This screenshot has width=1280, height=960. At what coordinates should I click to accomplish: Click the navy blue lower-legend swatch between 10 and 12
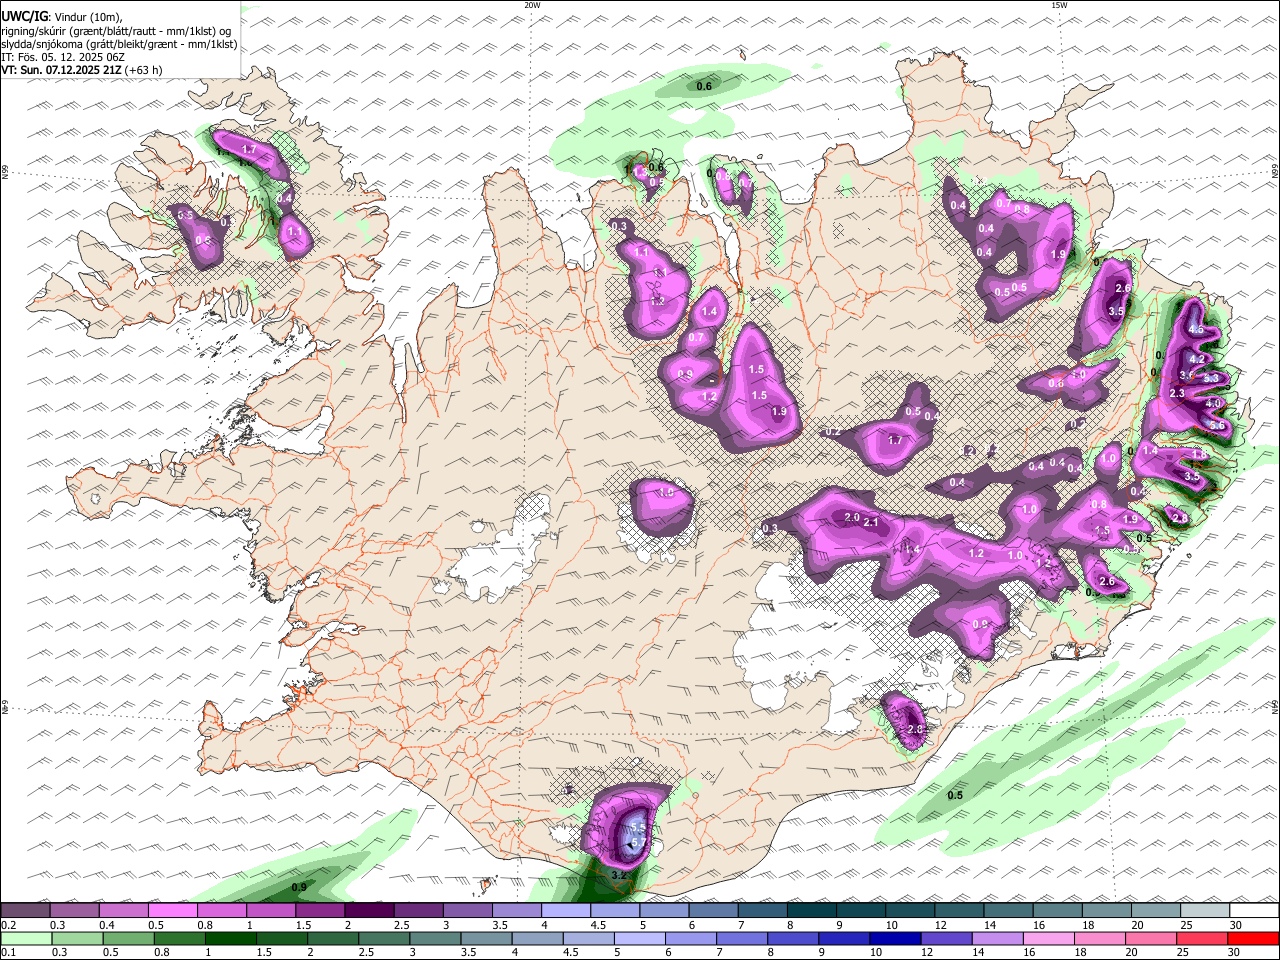tap(894, 939)
